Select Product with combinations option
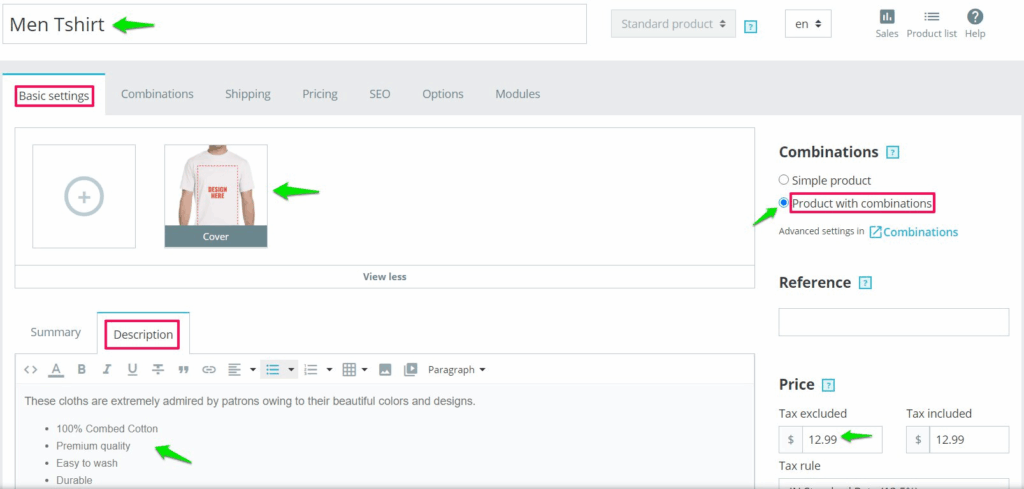This screenshot has height=489, width=1024. (x=784, y=203)
